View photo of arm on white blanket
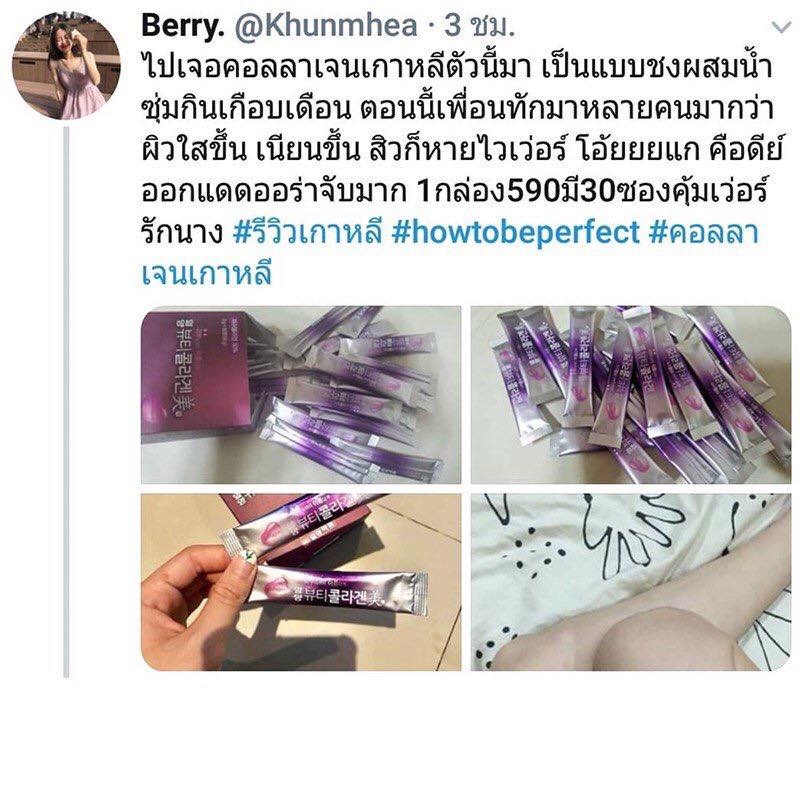 coord(631,582)
